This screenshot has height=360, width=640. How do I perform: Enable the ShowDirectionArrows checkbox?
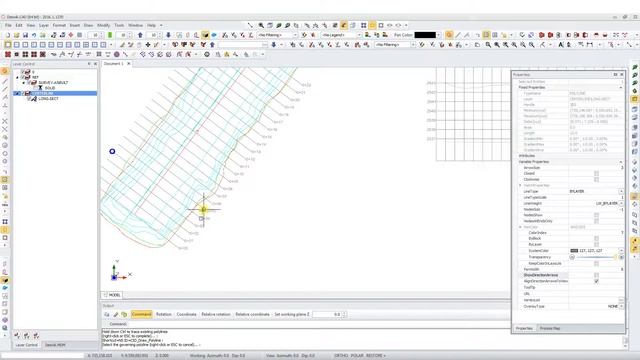[x=596, y=276]
